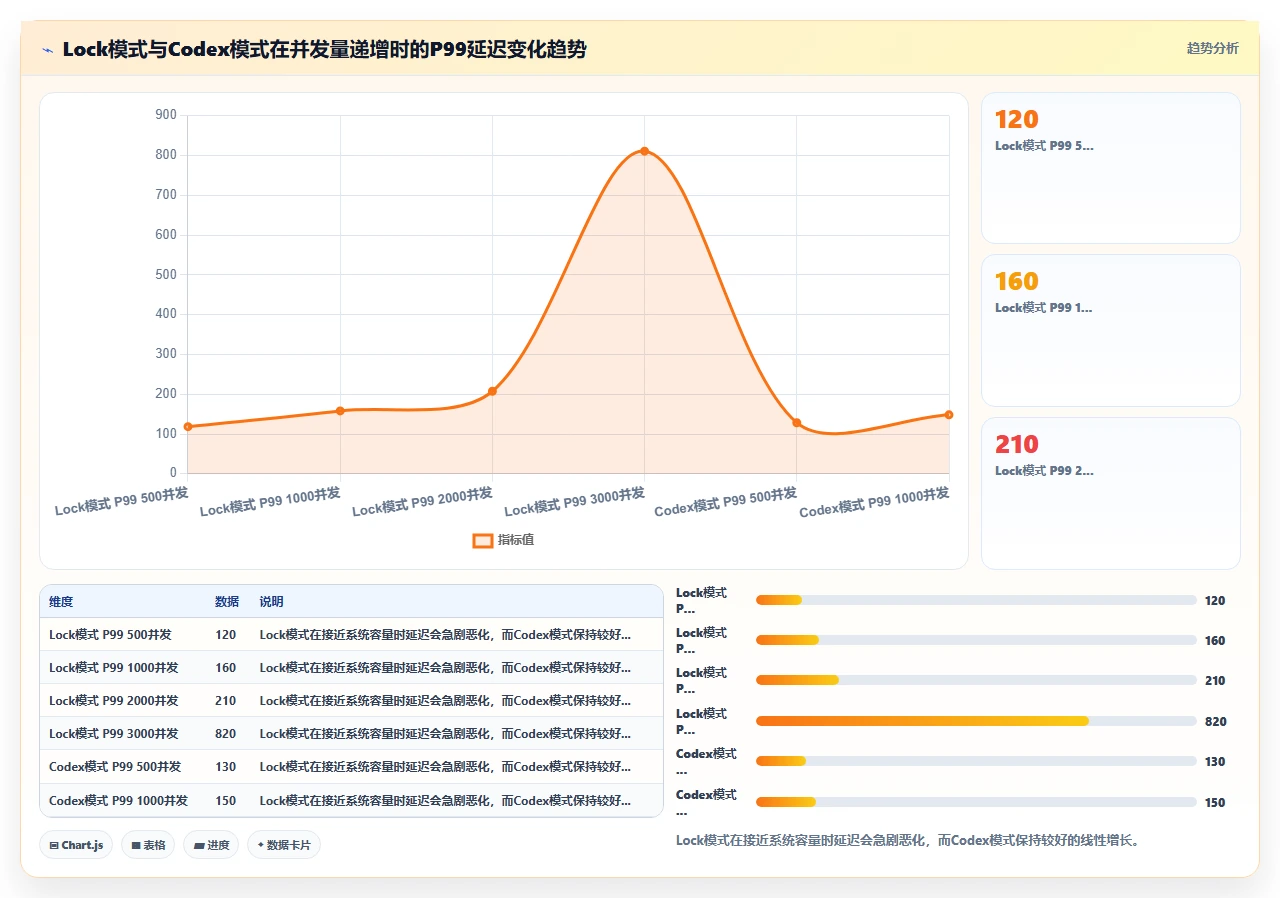Select table row Lock模式 P99 2000并发

coord(351,701)
